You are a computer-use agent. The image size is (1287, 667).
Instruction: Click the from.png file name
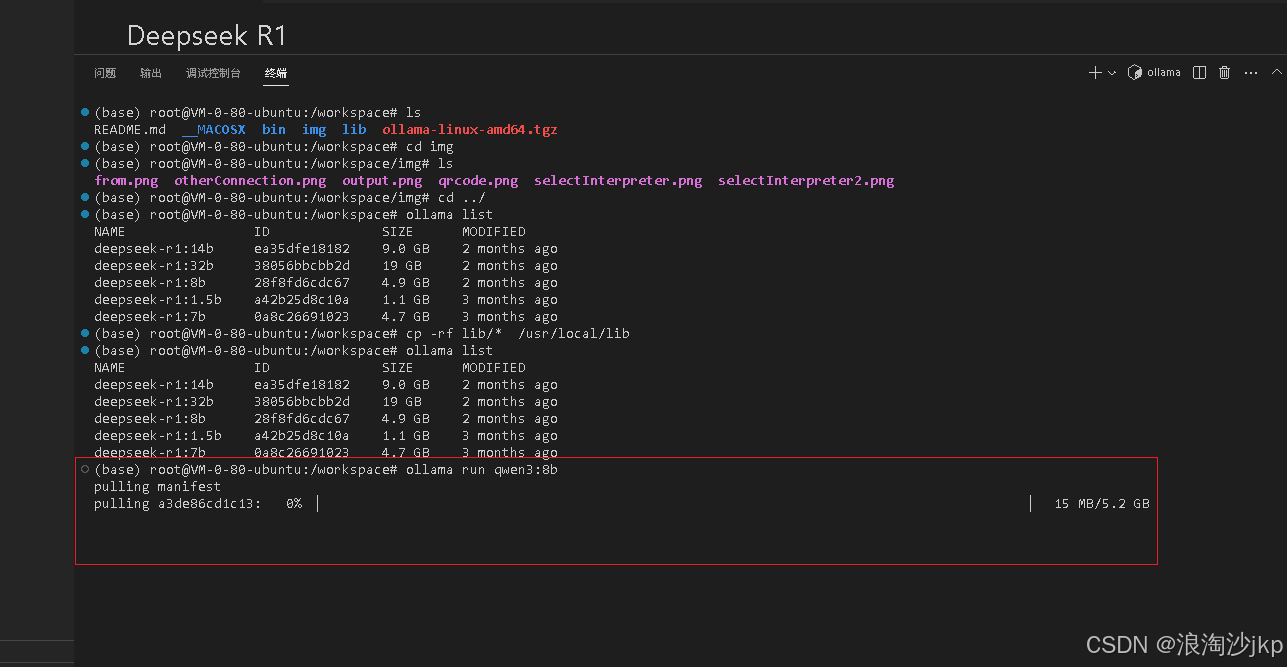126,180
